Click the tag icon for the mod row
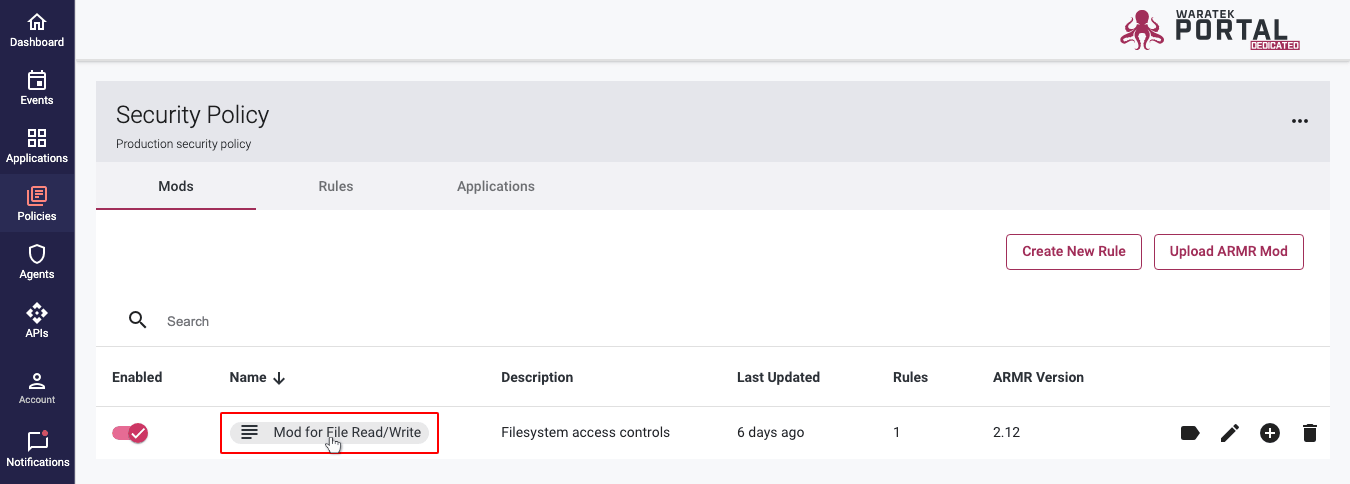1350x484 pixels. (1190, 433)
